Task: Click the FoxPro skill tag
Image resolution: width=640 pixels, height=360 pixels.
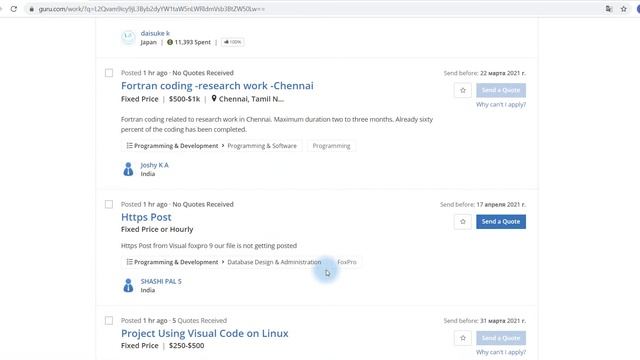Action: (x=347, y=262)
